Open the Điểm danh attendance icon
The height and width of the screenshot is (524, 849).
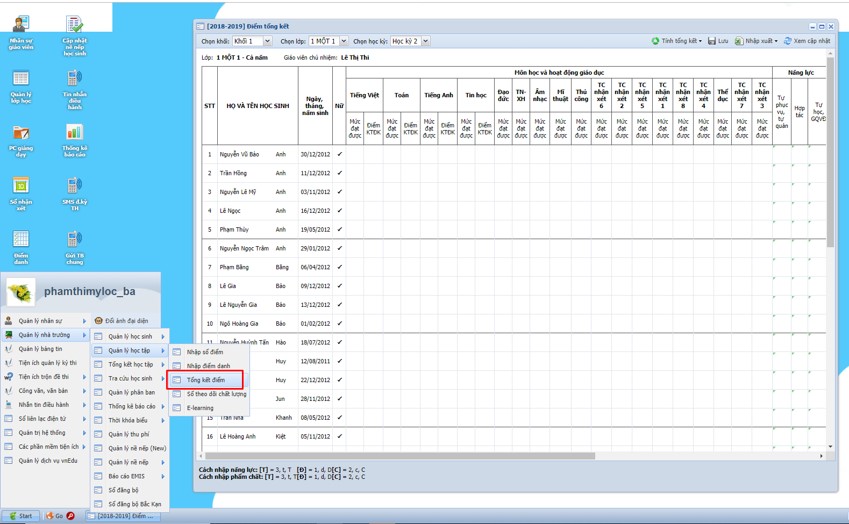[x=21, y=240]
